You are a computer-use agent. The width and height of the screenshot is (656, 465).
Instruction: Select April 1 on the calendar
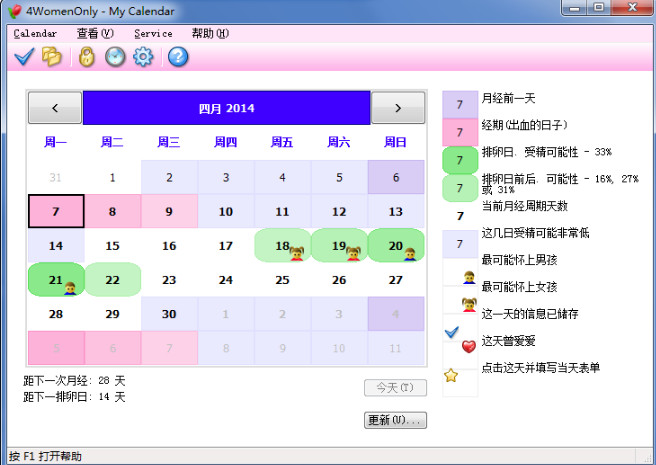coord(113,177)
